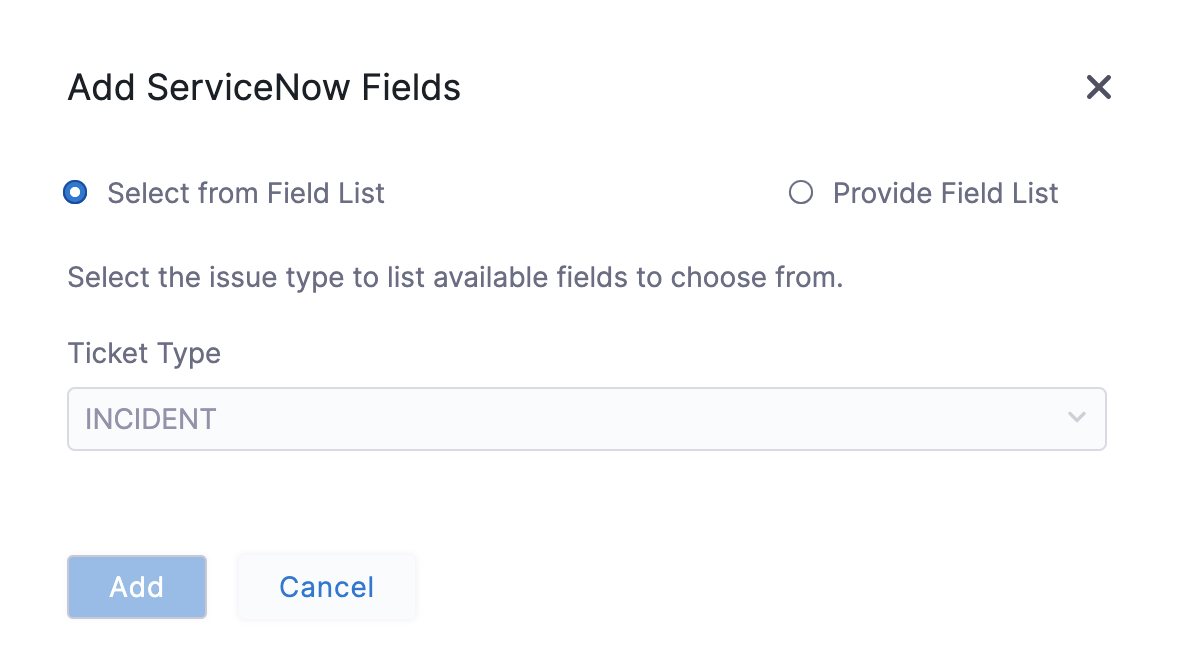The width and height of the screenshot is (1184, 646).
Task: Click the word "ServiceNow" in the heading
Action: 249,88
